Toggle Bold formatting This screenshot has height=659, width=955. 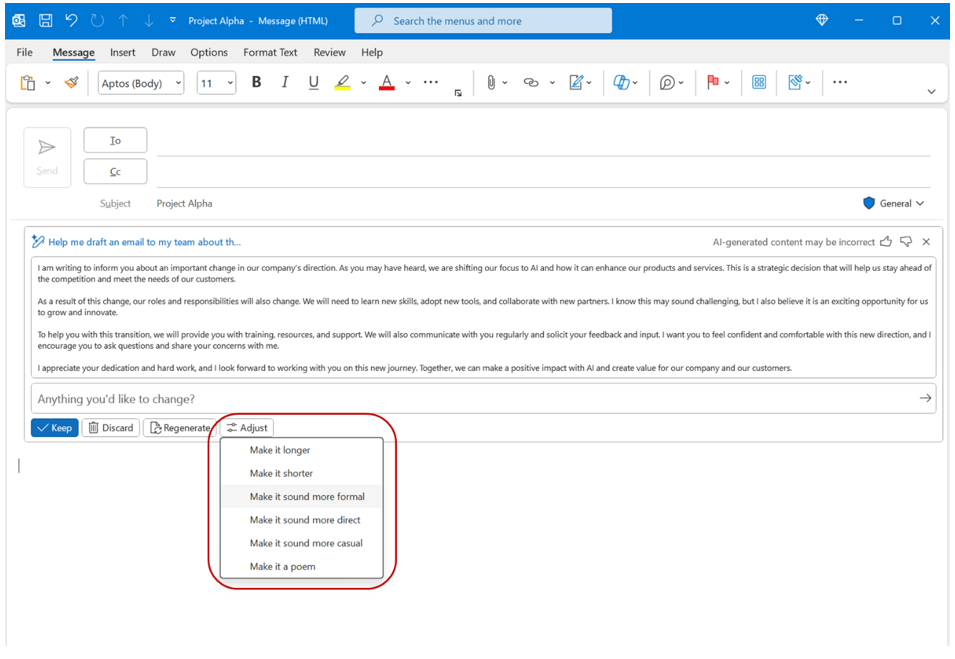256,83
